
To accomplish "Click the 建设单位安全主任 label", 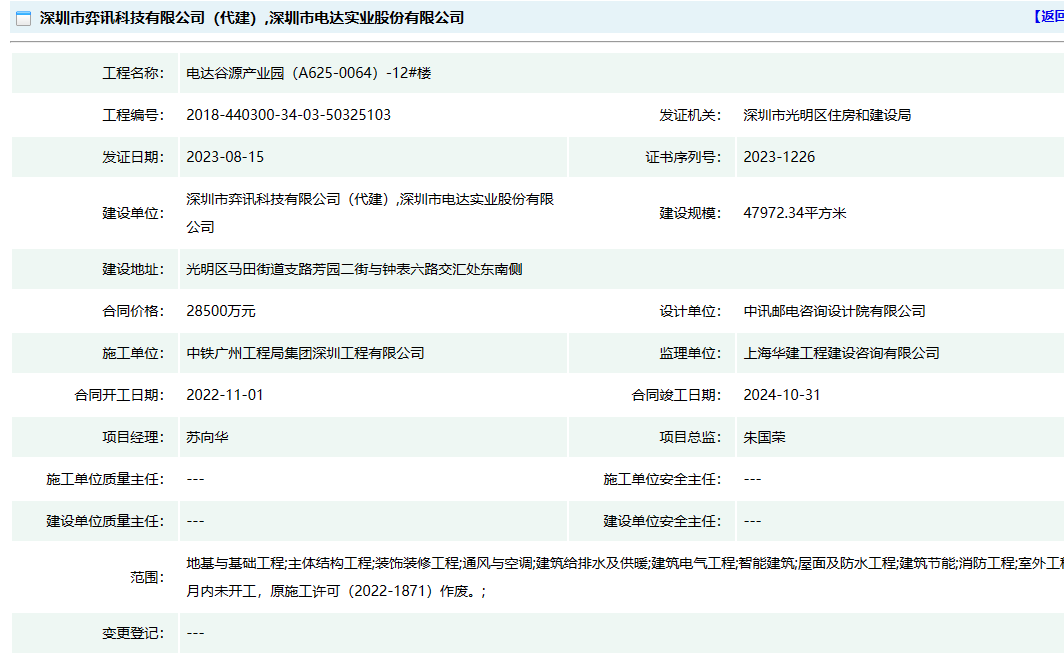I will 662,522.
